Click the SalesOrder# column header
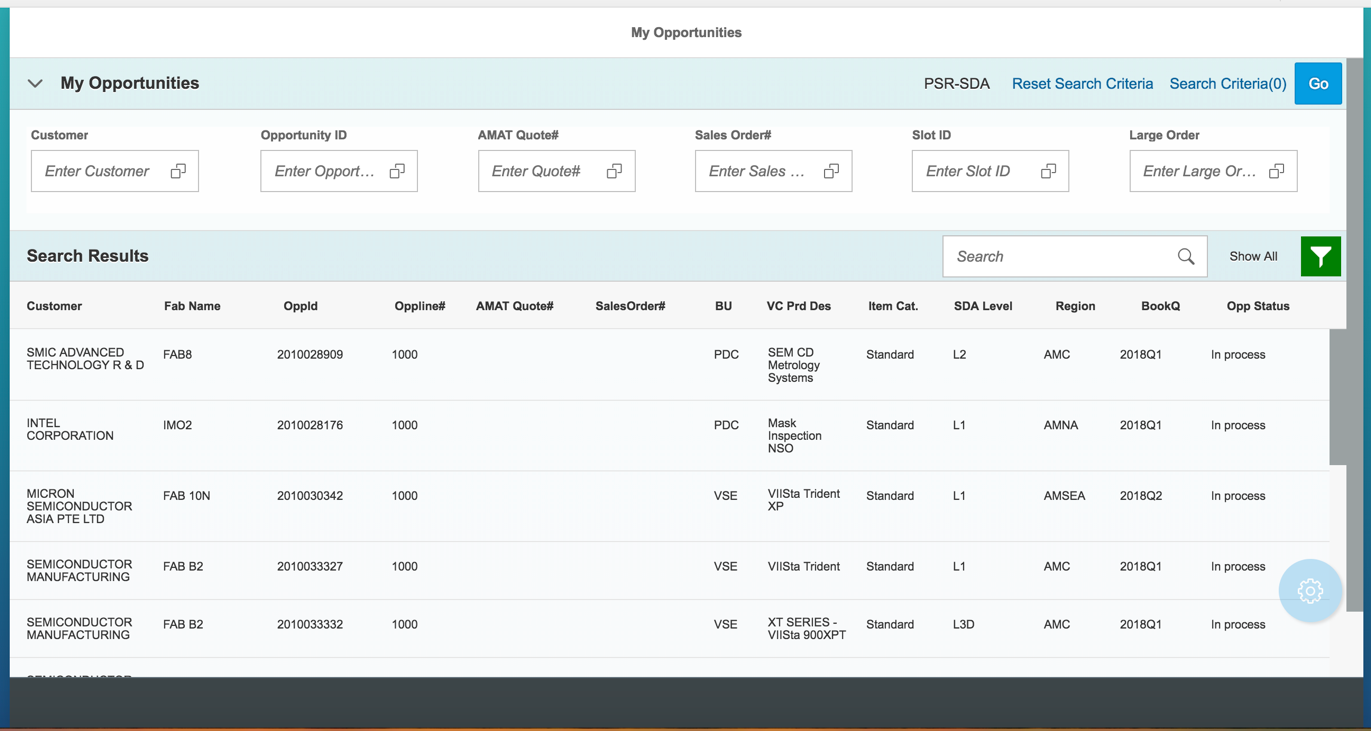The width and height of the screenshot is (1371, 731). [630, 306]
